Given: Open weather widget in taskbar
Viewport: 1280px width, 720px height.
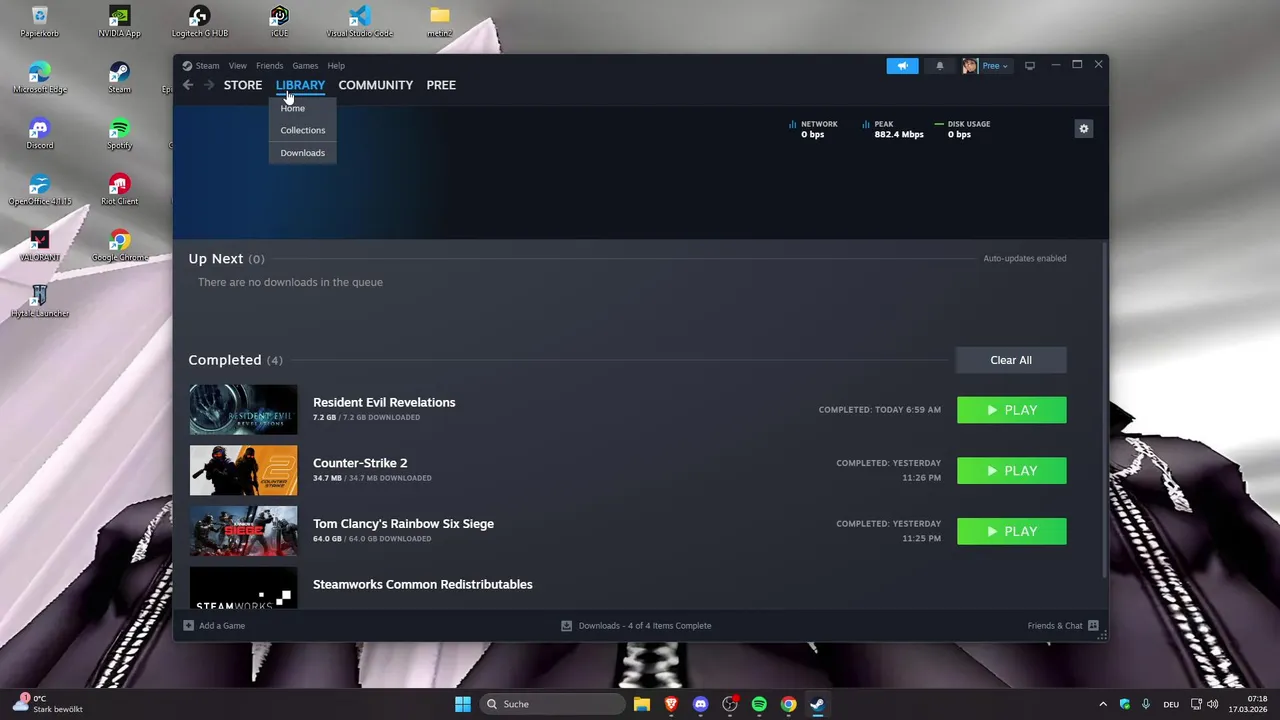Looking at the screenshot, I should (48, 704).
